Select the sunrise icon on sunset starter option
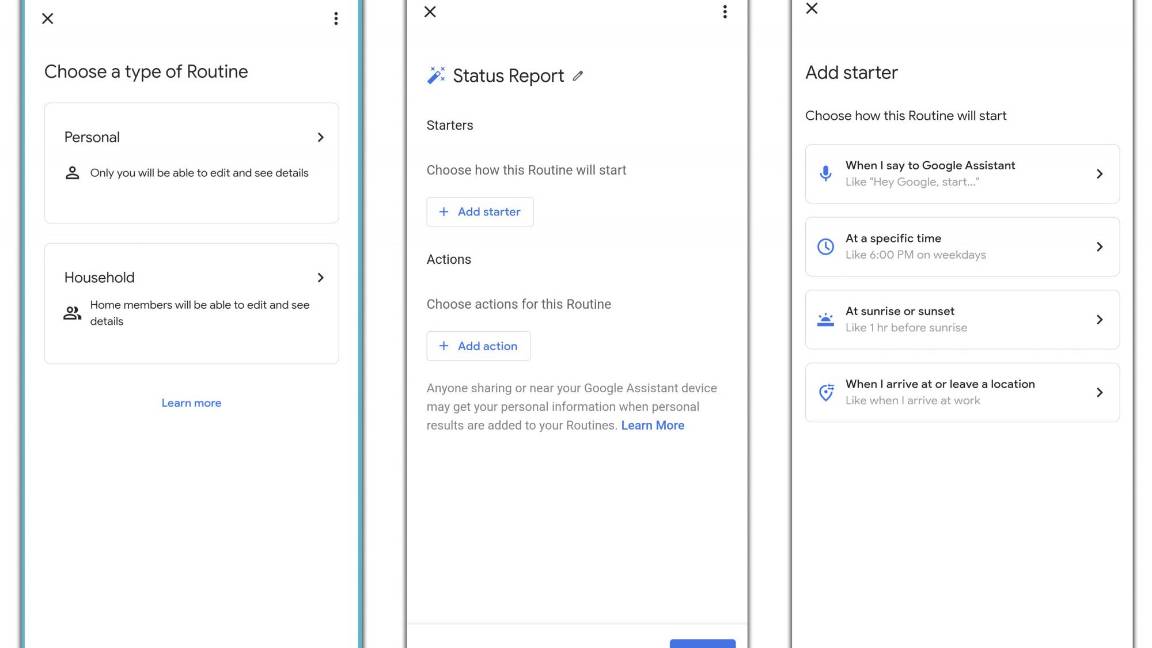Image resolution: width=1152 pixels, height=648 pixels. coord(824,317)
